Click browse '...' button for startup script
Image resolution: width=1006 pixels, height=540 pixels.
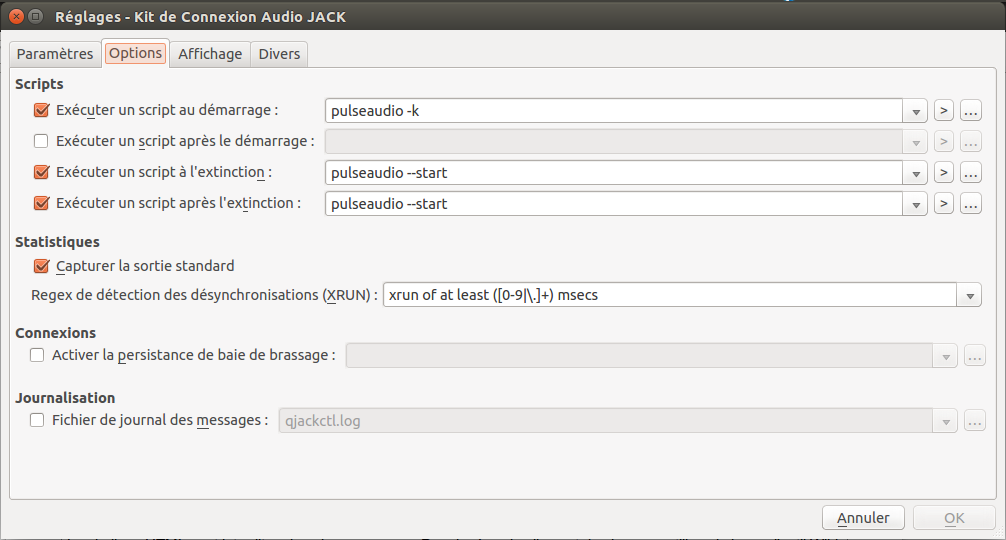pos(970,111)
